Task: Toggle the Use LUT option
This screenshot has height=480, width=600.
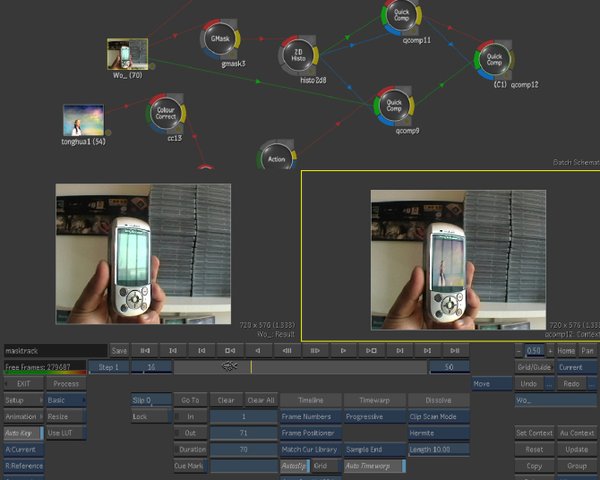Action: [65, 433]
